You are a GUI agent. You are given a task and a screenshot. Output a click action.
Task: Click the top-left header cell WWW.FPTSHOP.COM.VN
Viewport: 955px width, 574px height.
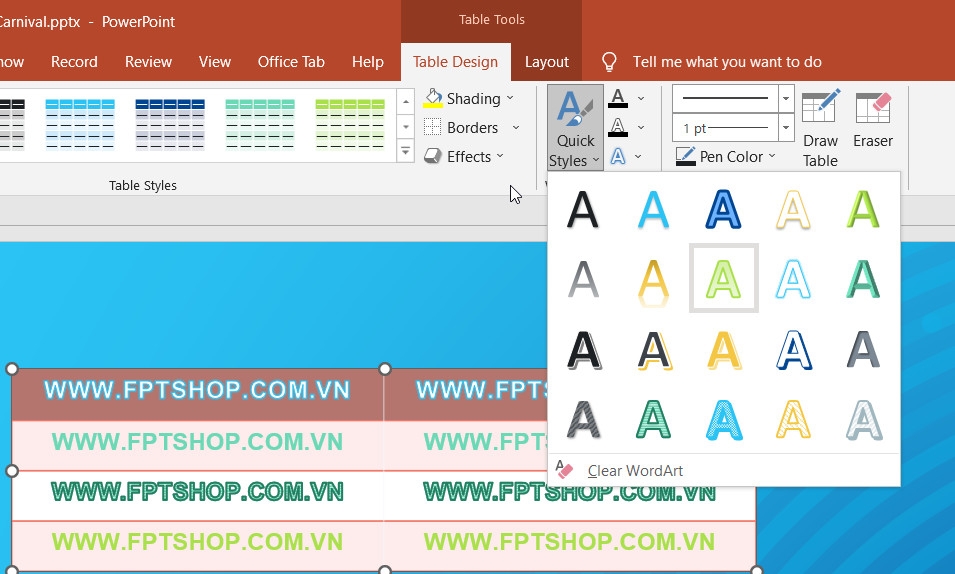tap(197, 390)
